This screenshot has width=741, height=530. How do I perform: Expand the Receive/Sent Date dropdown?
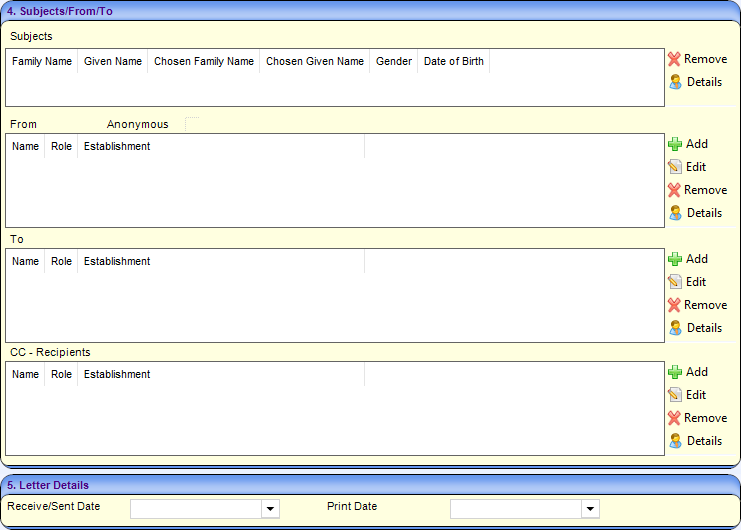coord(270,510)
